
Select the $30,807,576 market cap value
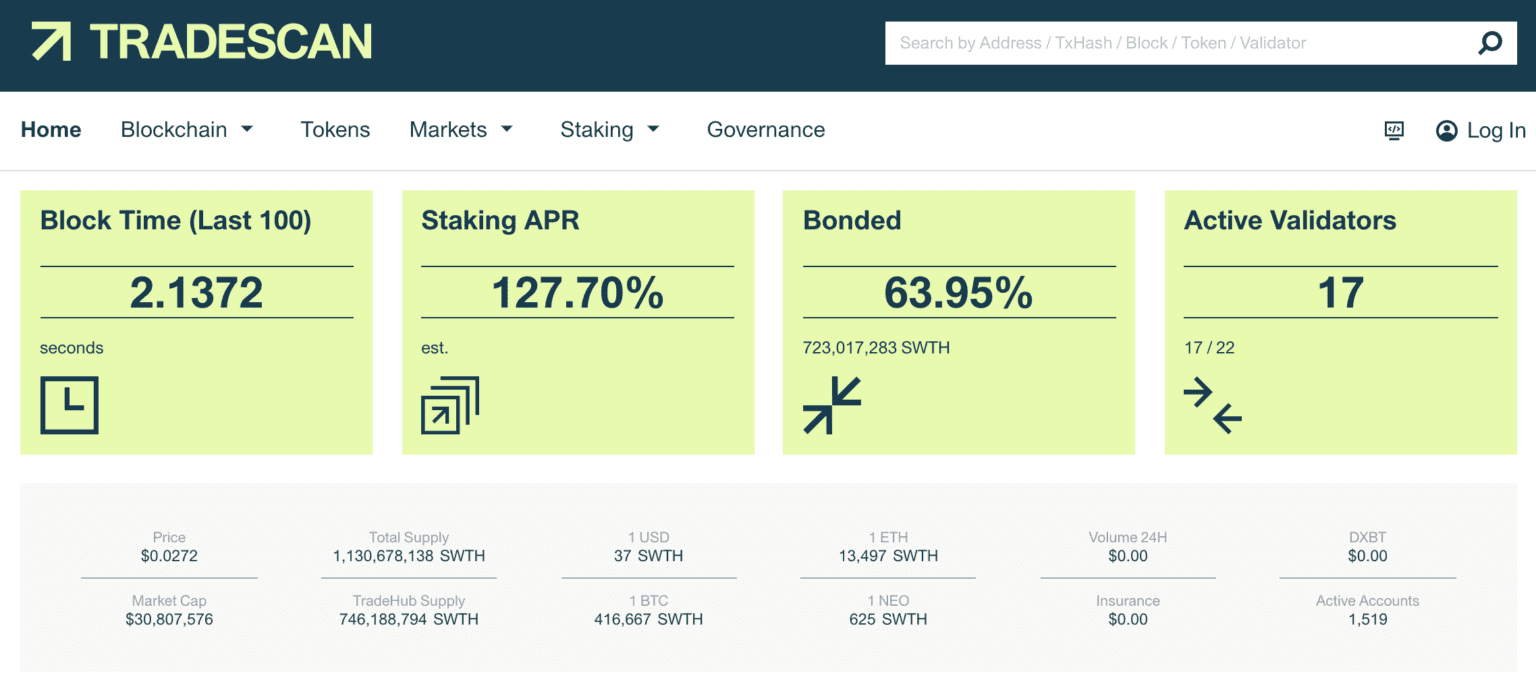coord(169,619)
